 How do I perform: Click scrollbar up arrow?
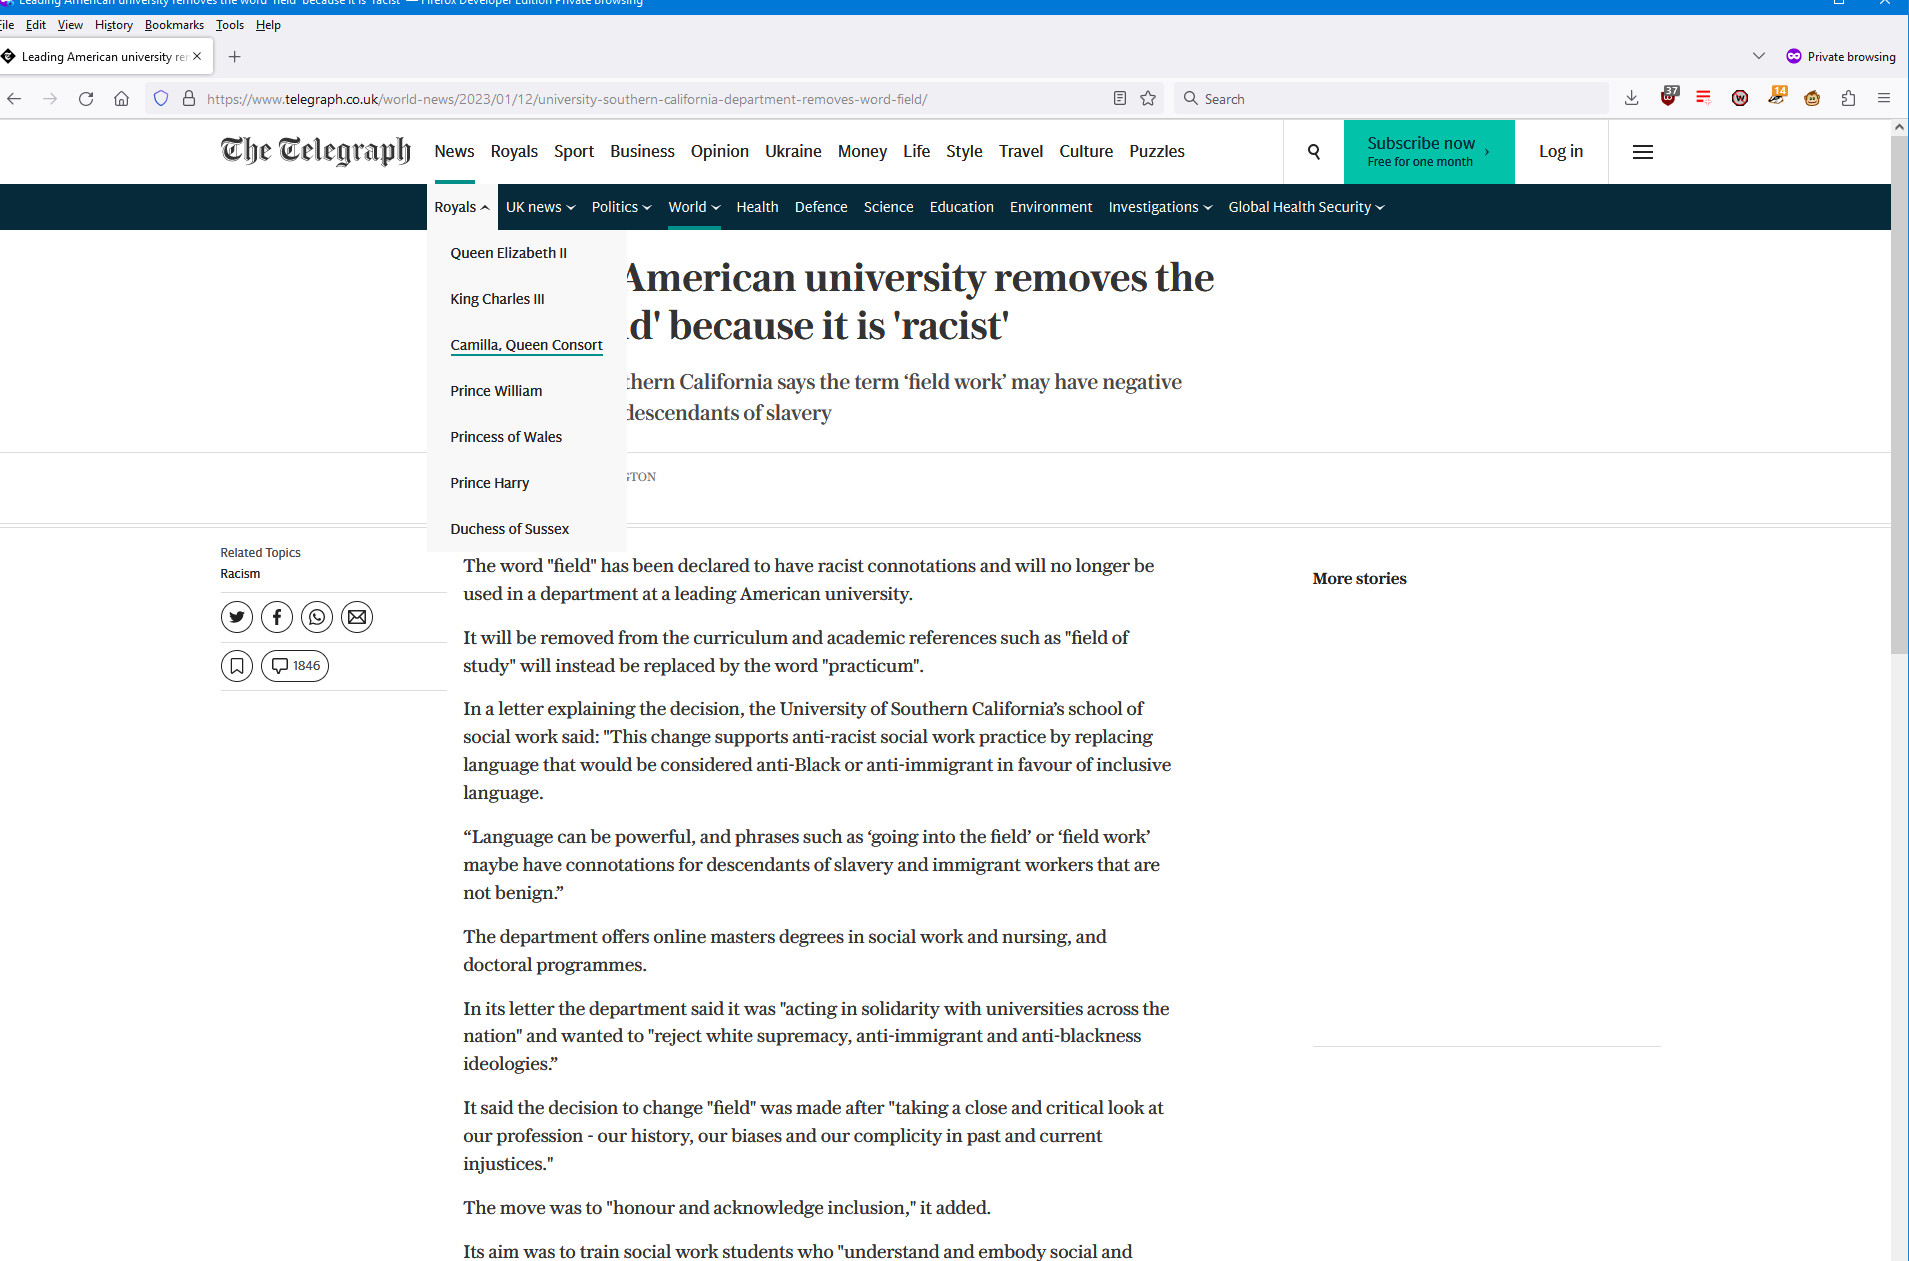point(1900,128)
